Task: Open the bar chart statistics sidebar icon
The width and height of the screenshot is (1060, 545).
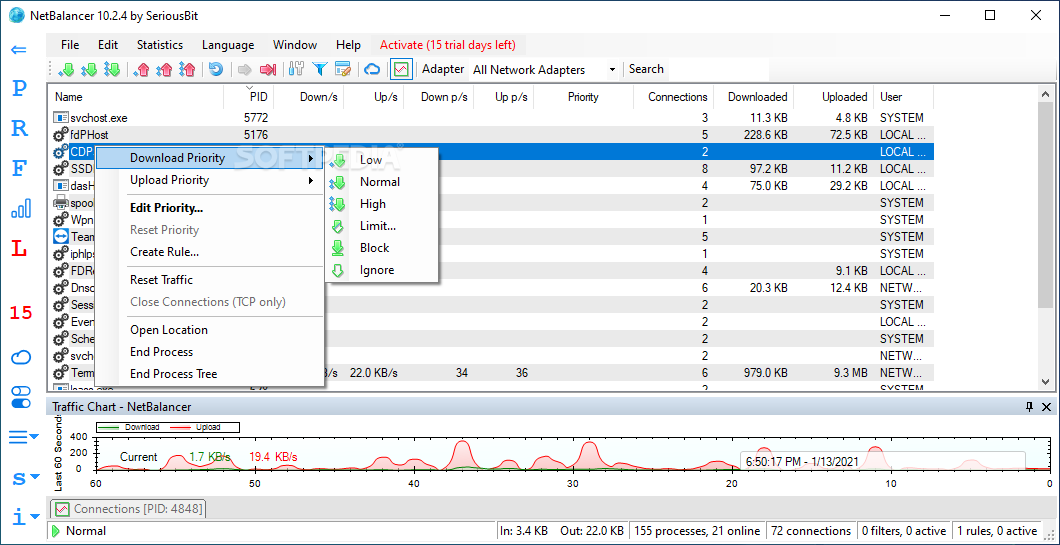Action: [20, 208]
